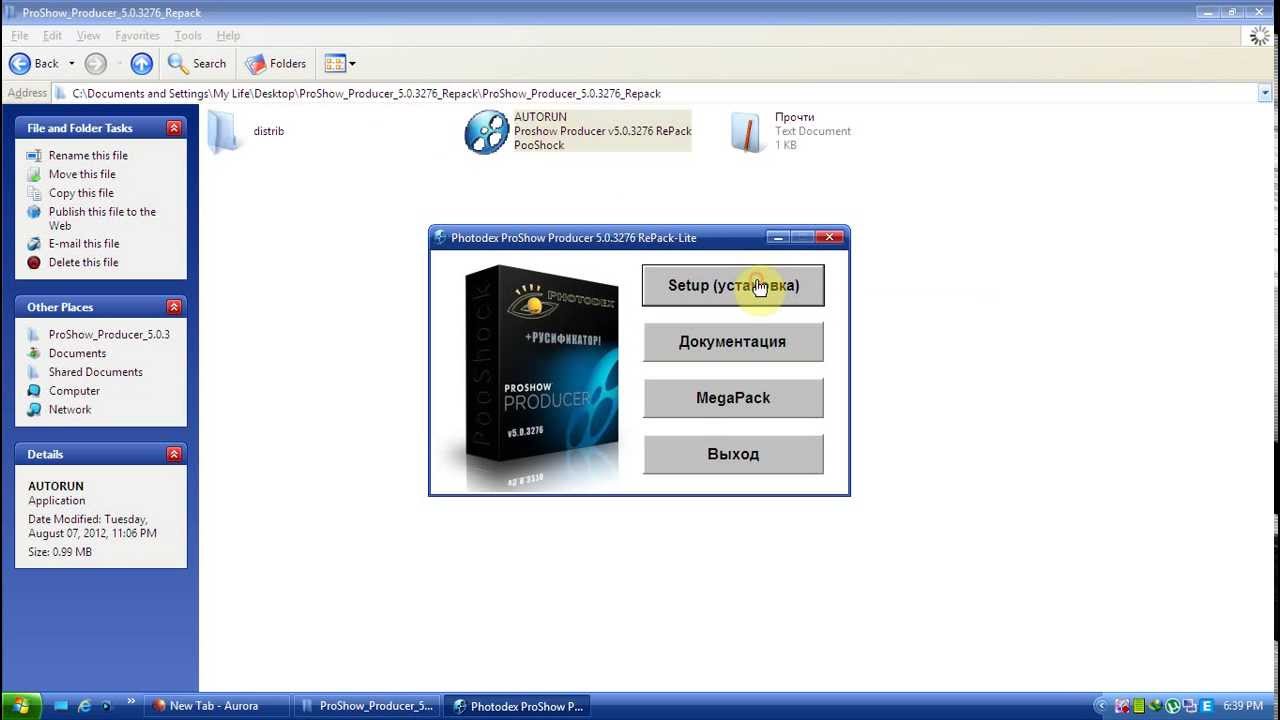Open Shared Documents in Other Places
Image resolution: width=1280 pixels, height=720 pixels.
(x=95, y=372)
